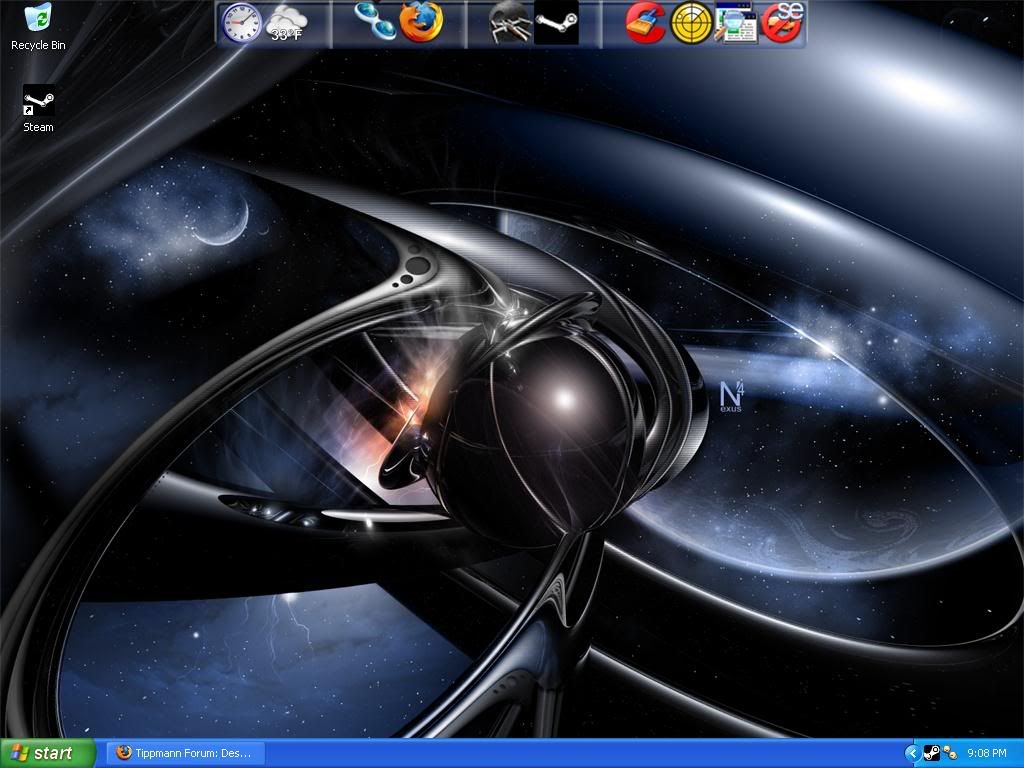Click the Nexus logo on the wallpaper

tap(731, 395)
